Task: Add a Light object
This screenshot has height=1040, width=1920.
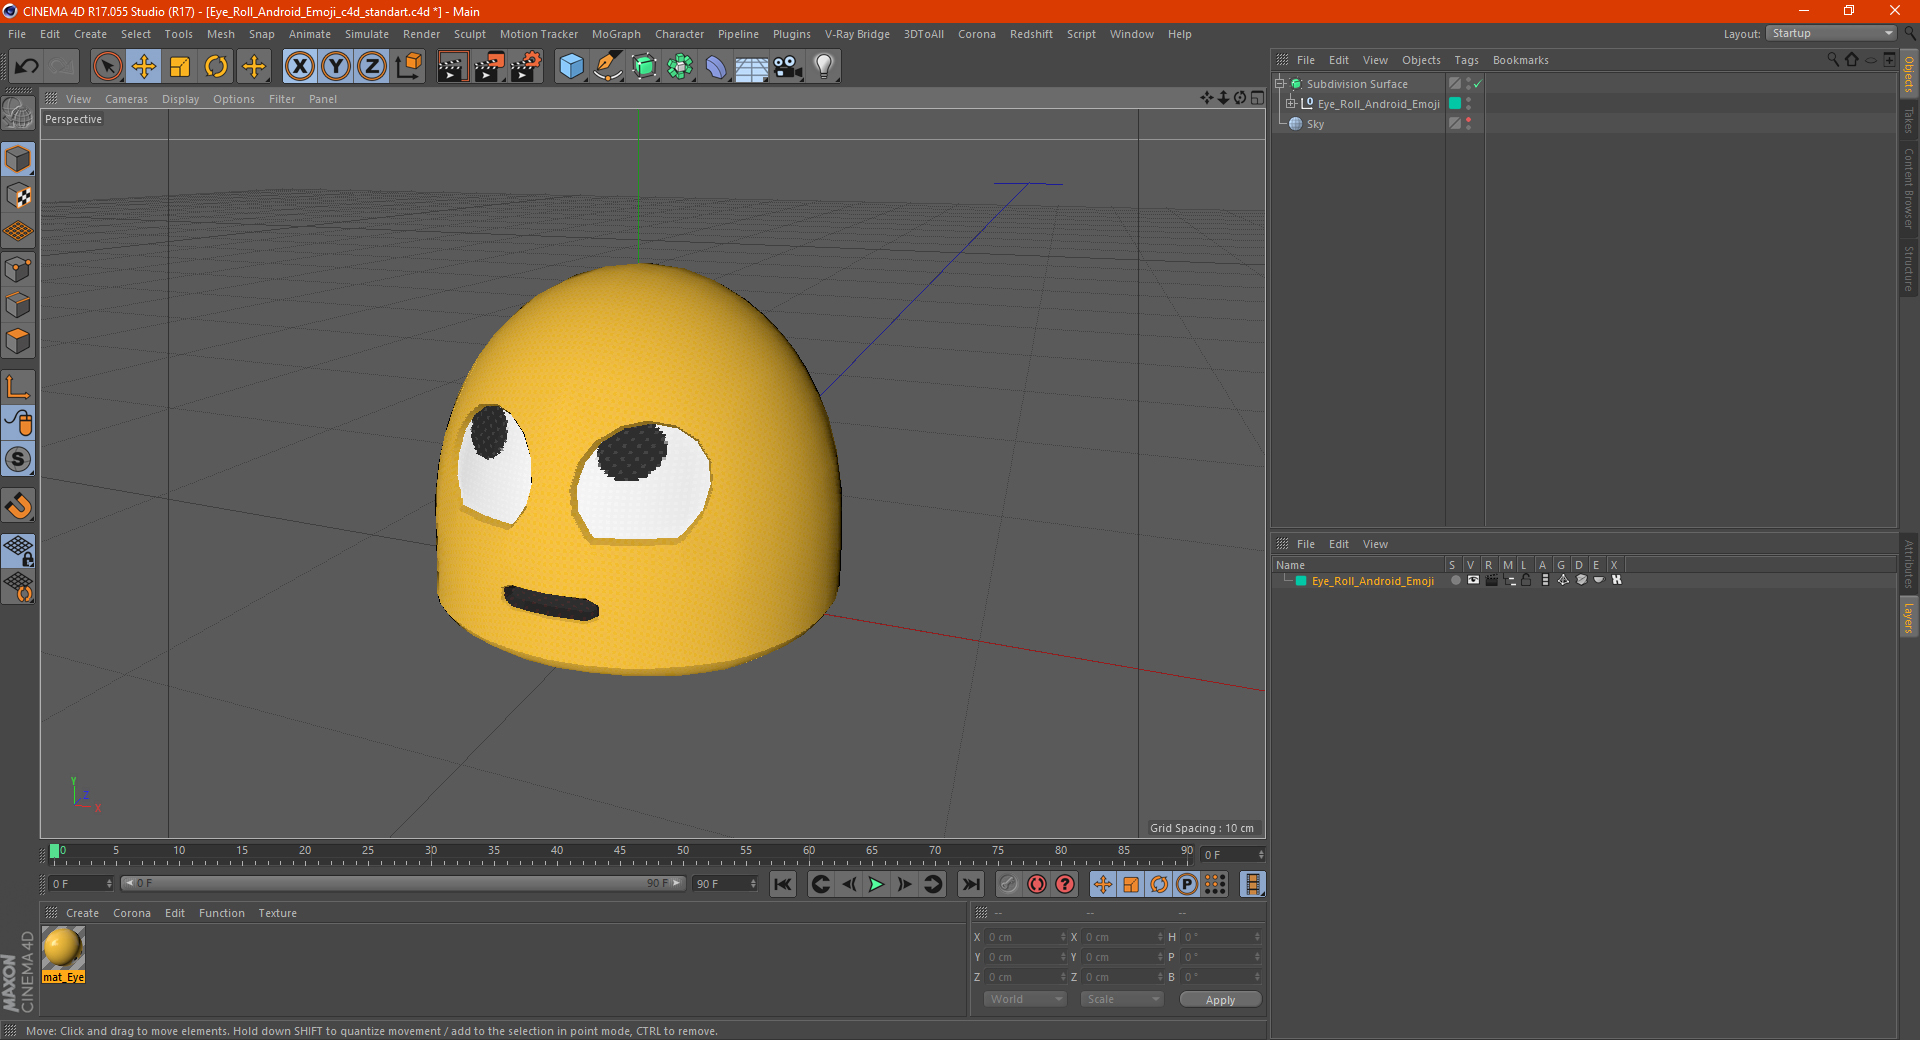Action: (823, 67)
